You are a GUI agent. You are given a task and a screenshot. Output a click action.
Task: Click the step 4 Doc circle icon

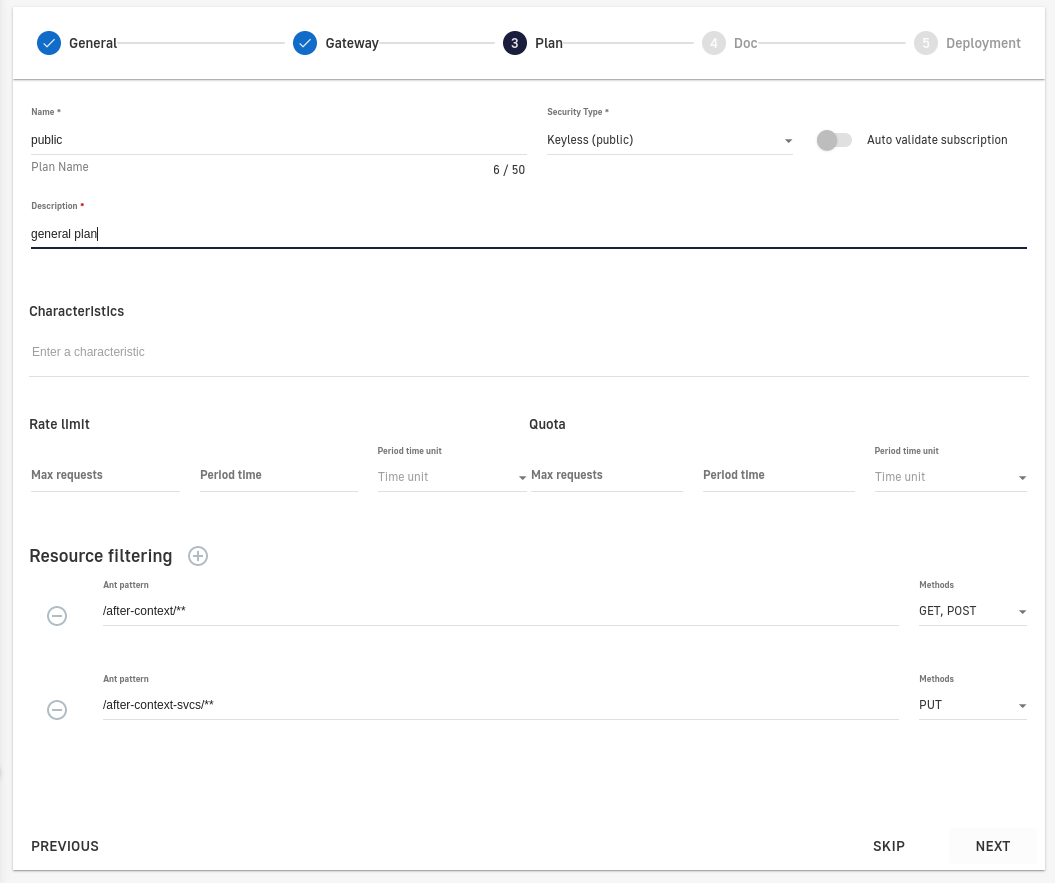point(713,43)
